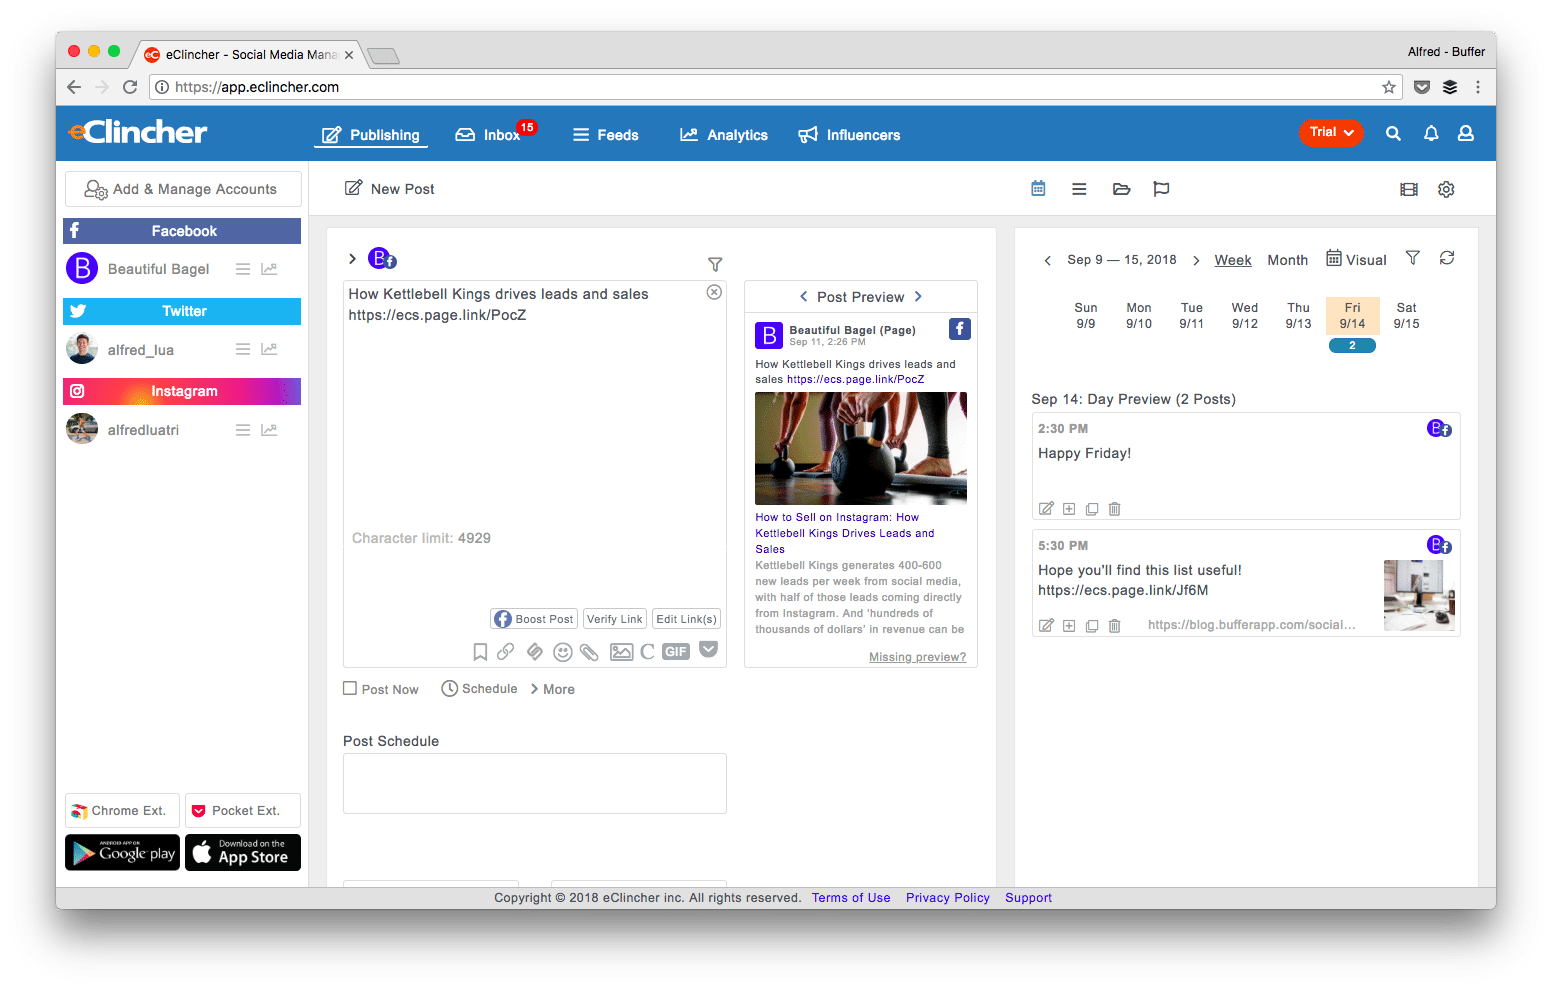Viewport: 1552px width, 989px height.
Task: Click the emoji smiley icon in composer
Action: pos(563,652)
